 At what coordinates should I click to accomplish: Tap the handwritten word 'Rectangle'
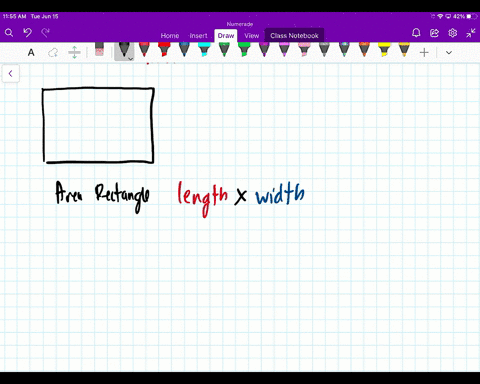coord(122,197)
